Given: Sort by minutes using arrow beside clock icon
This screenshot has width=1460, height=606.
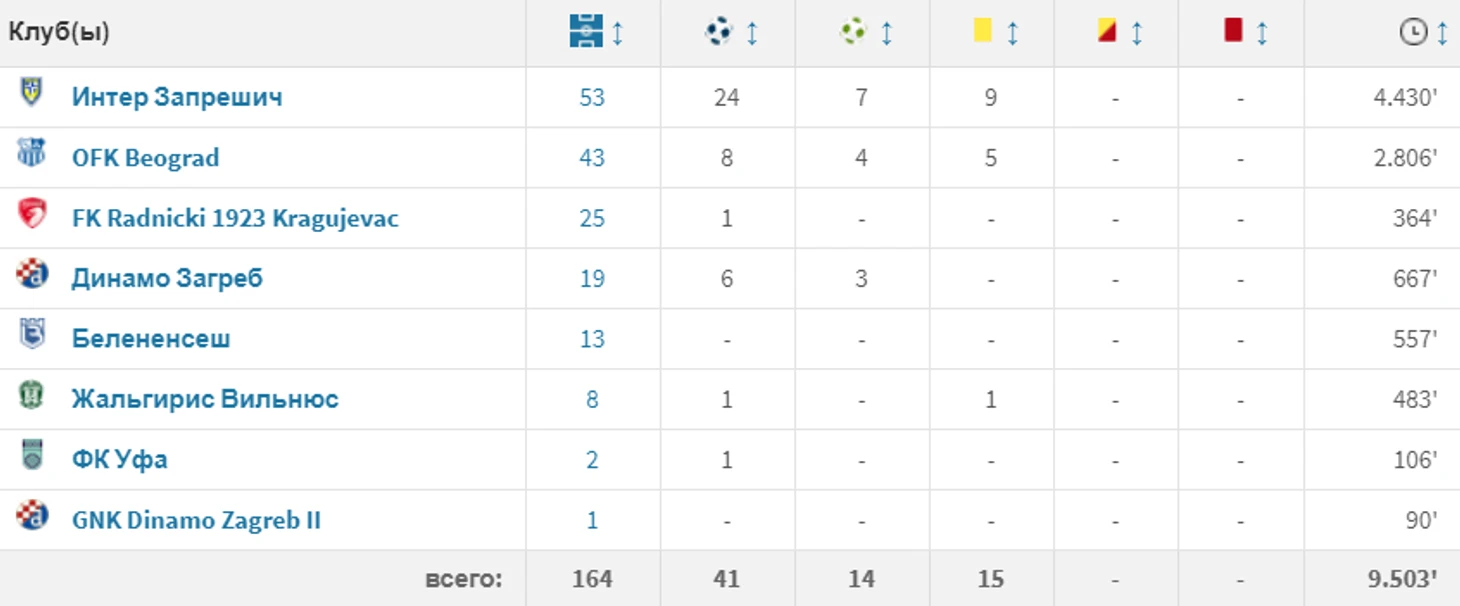Looking at the screenshot, I should (1442, 33).
